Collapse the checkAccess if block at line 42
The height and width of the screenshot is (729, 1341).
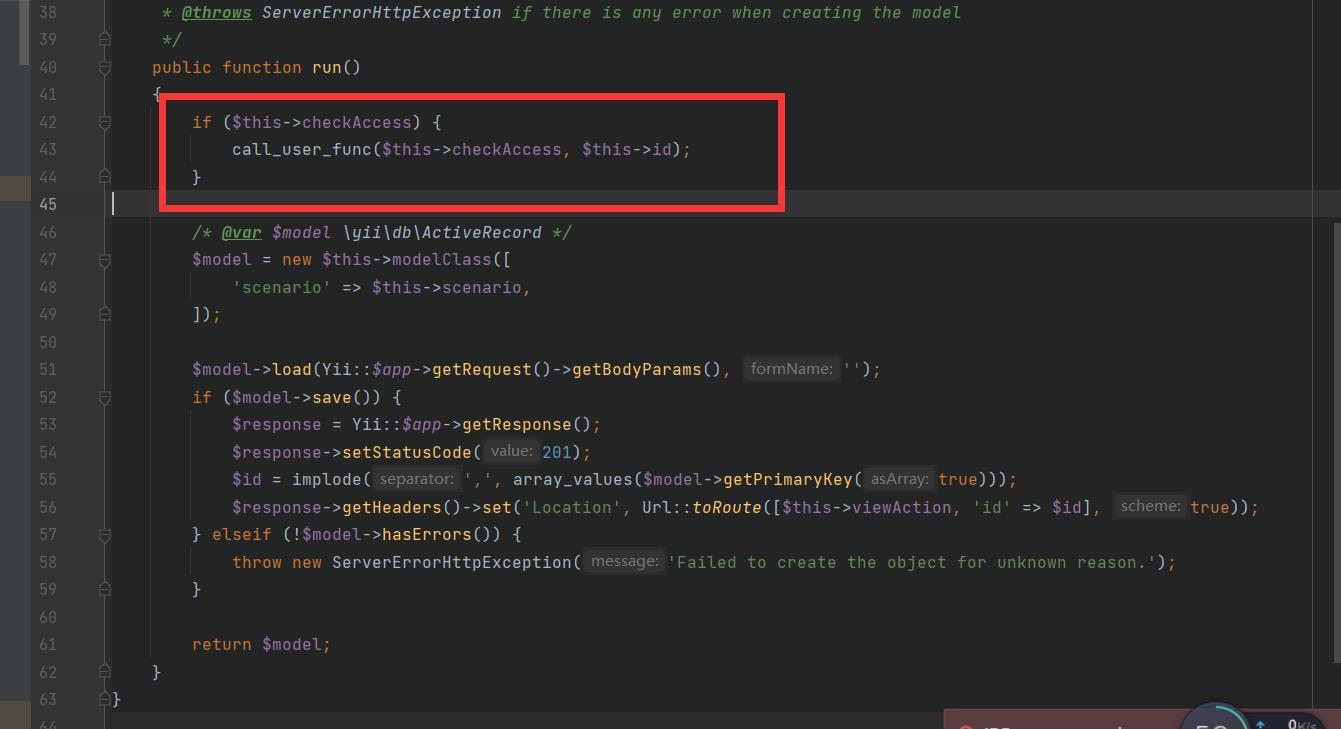[105, 122]
